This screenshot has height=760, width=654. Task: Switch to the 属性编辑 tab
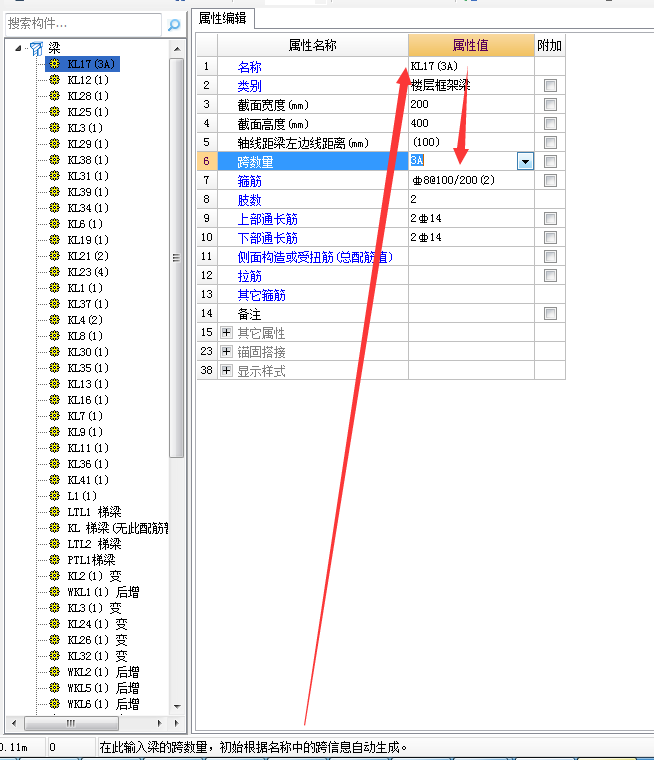223,18
